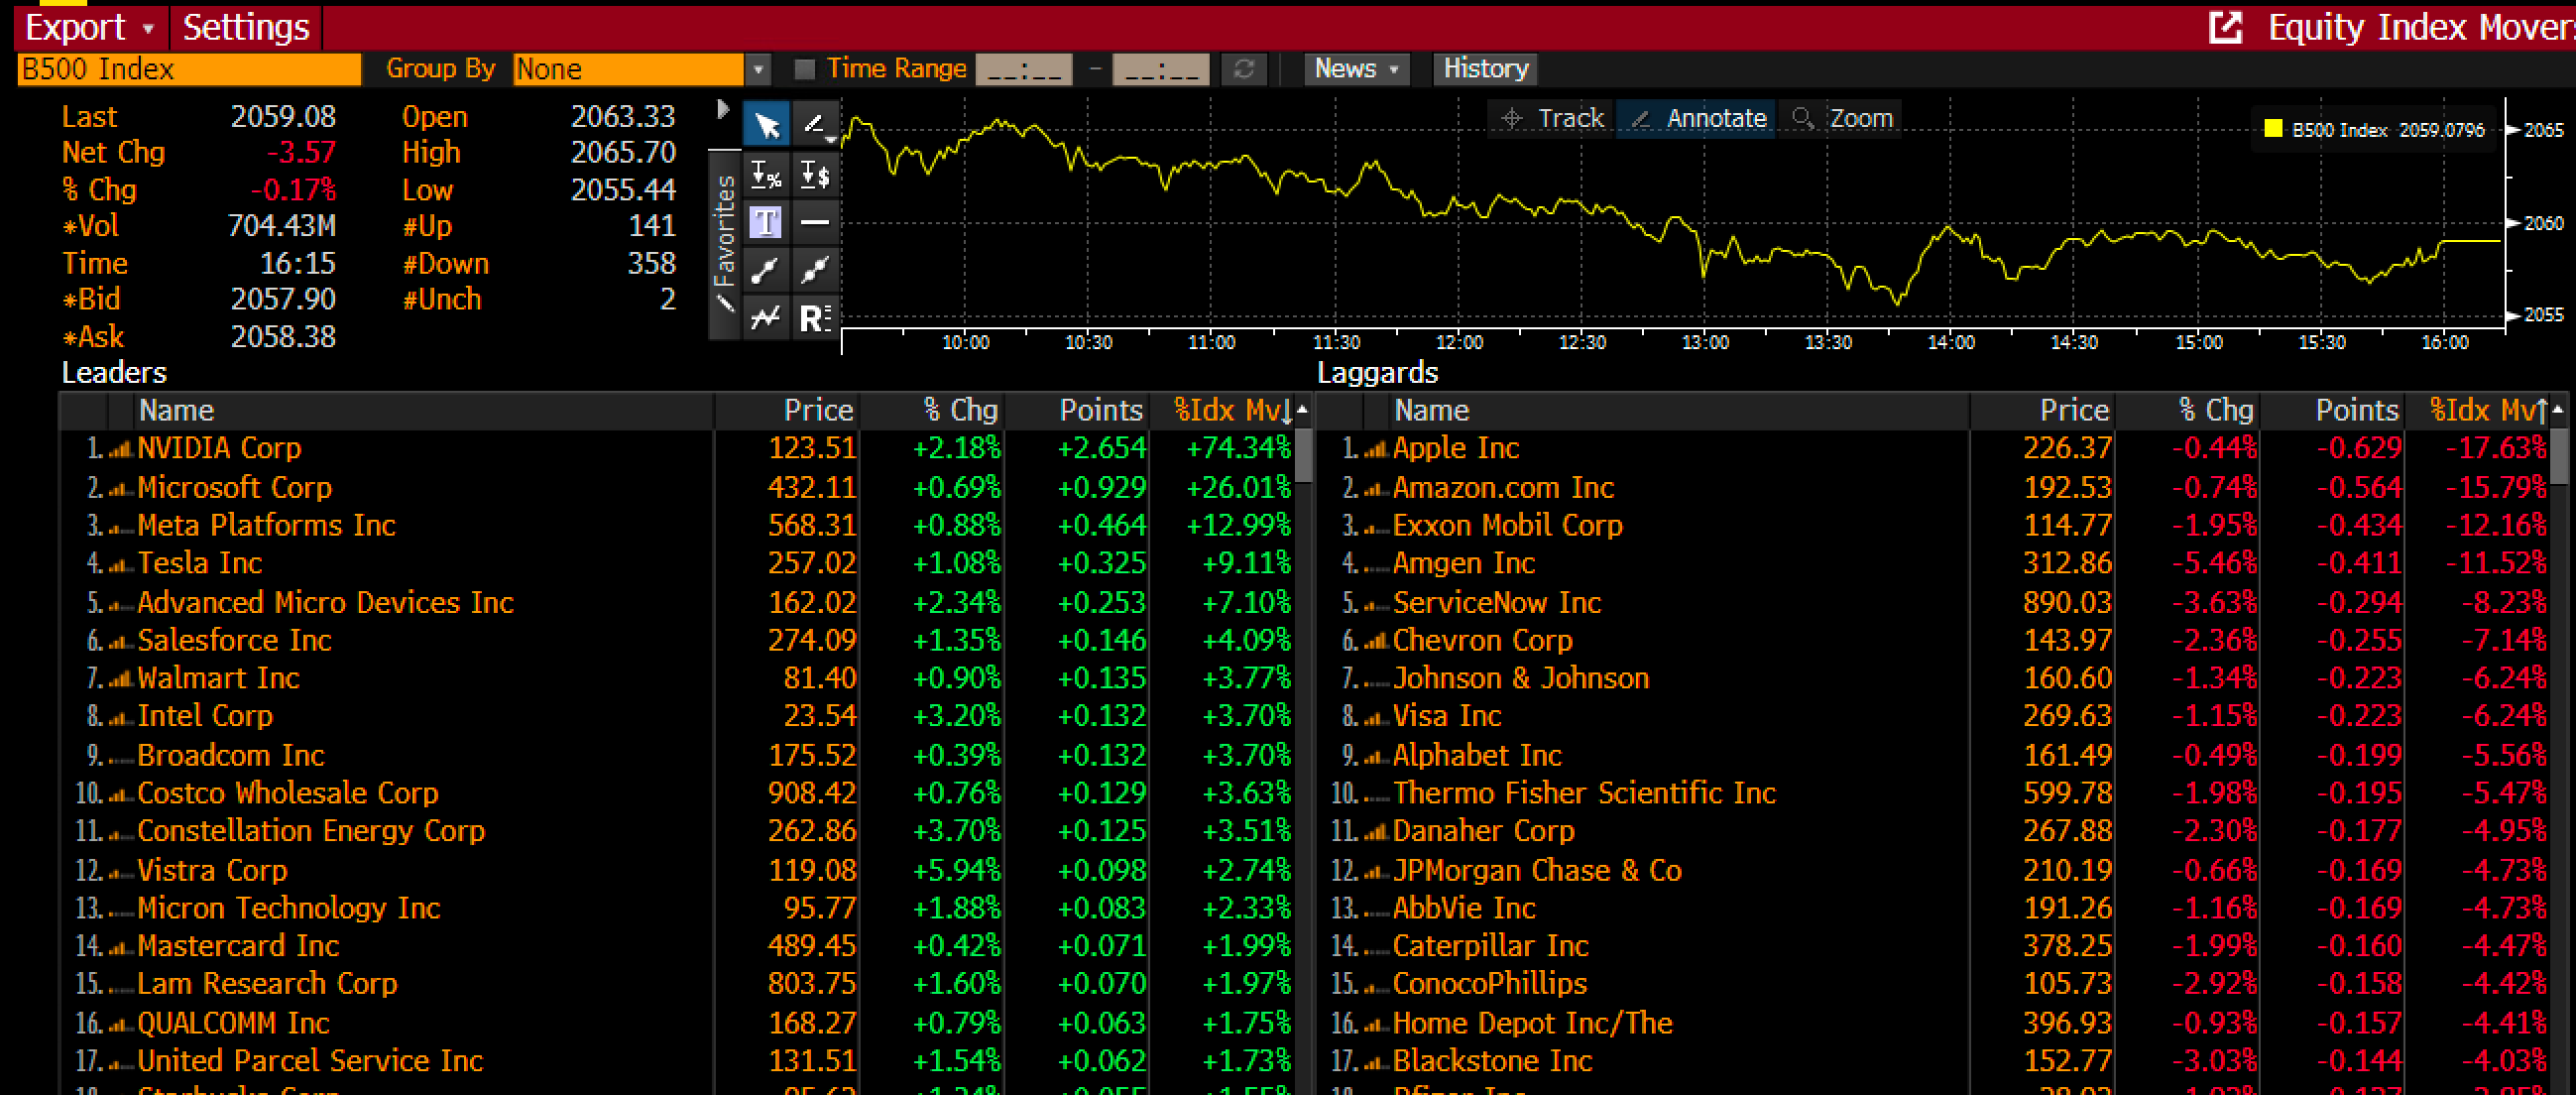Open the History button
This screenshot has width=2576, height=1095.
1485,69
